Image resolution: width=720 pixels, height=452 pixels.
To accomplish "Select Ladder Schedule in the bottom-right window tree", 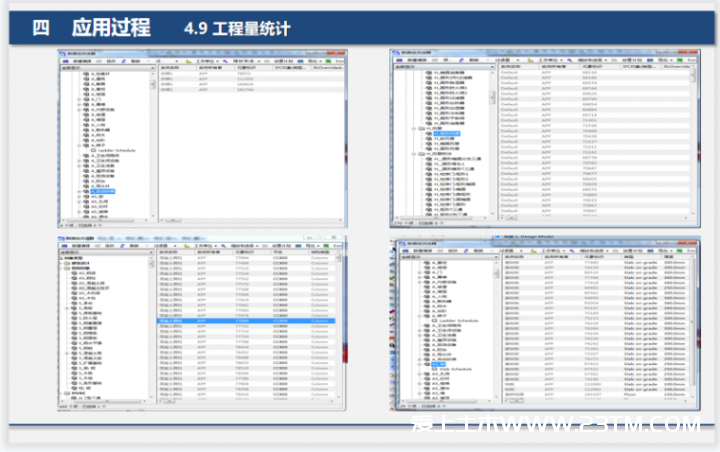I will tap(458, 321).
